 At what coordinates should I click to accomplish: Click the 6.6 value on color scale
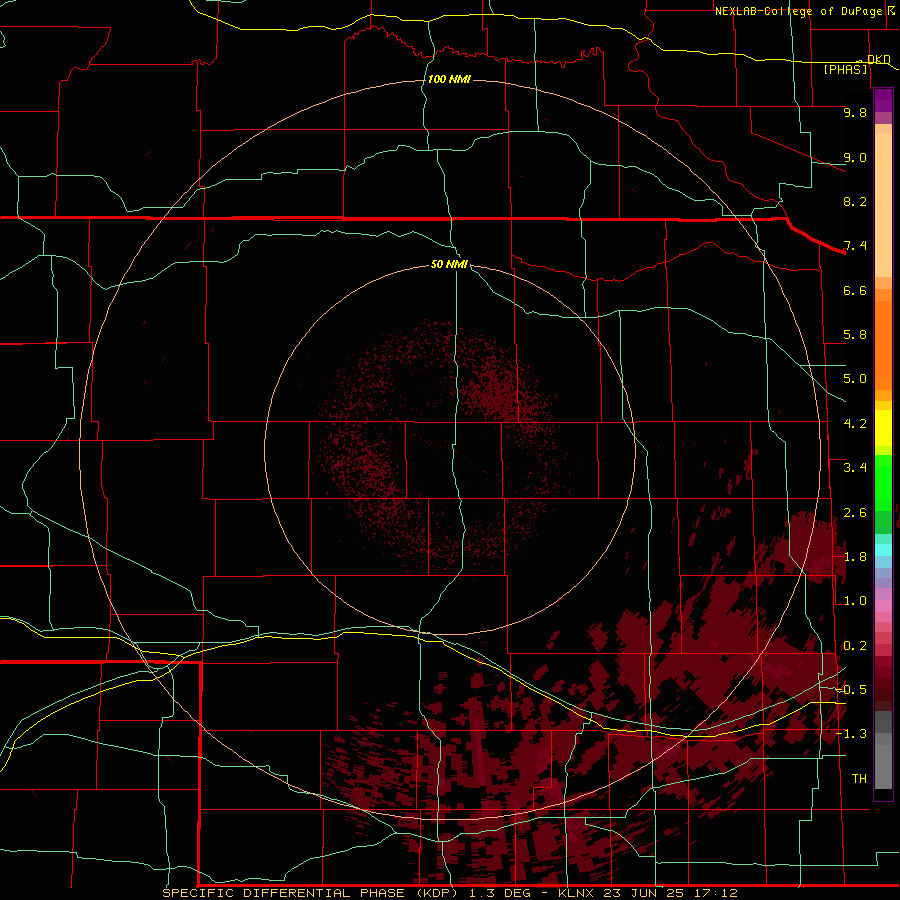[855, 290]
